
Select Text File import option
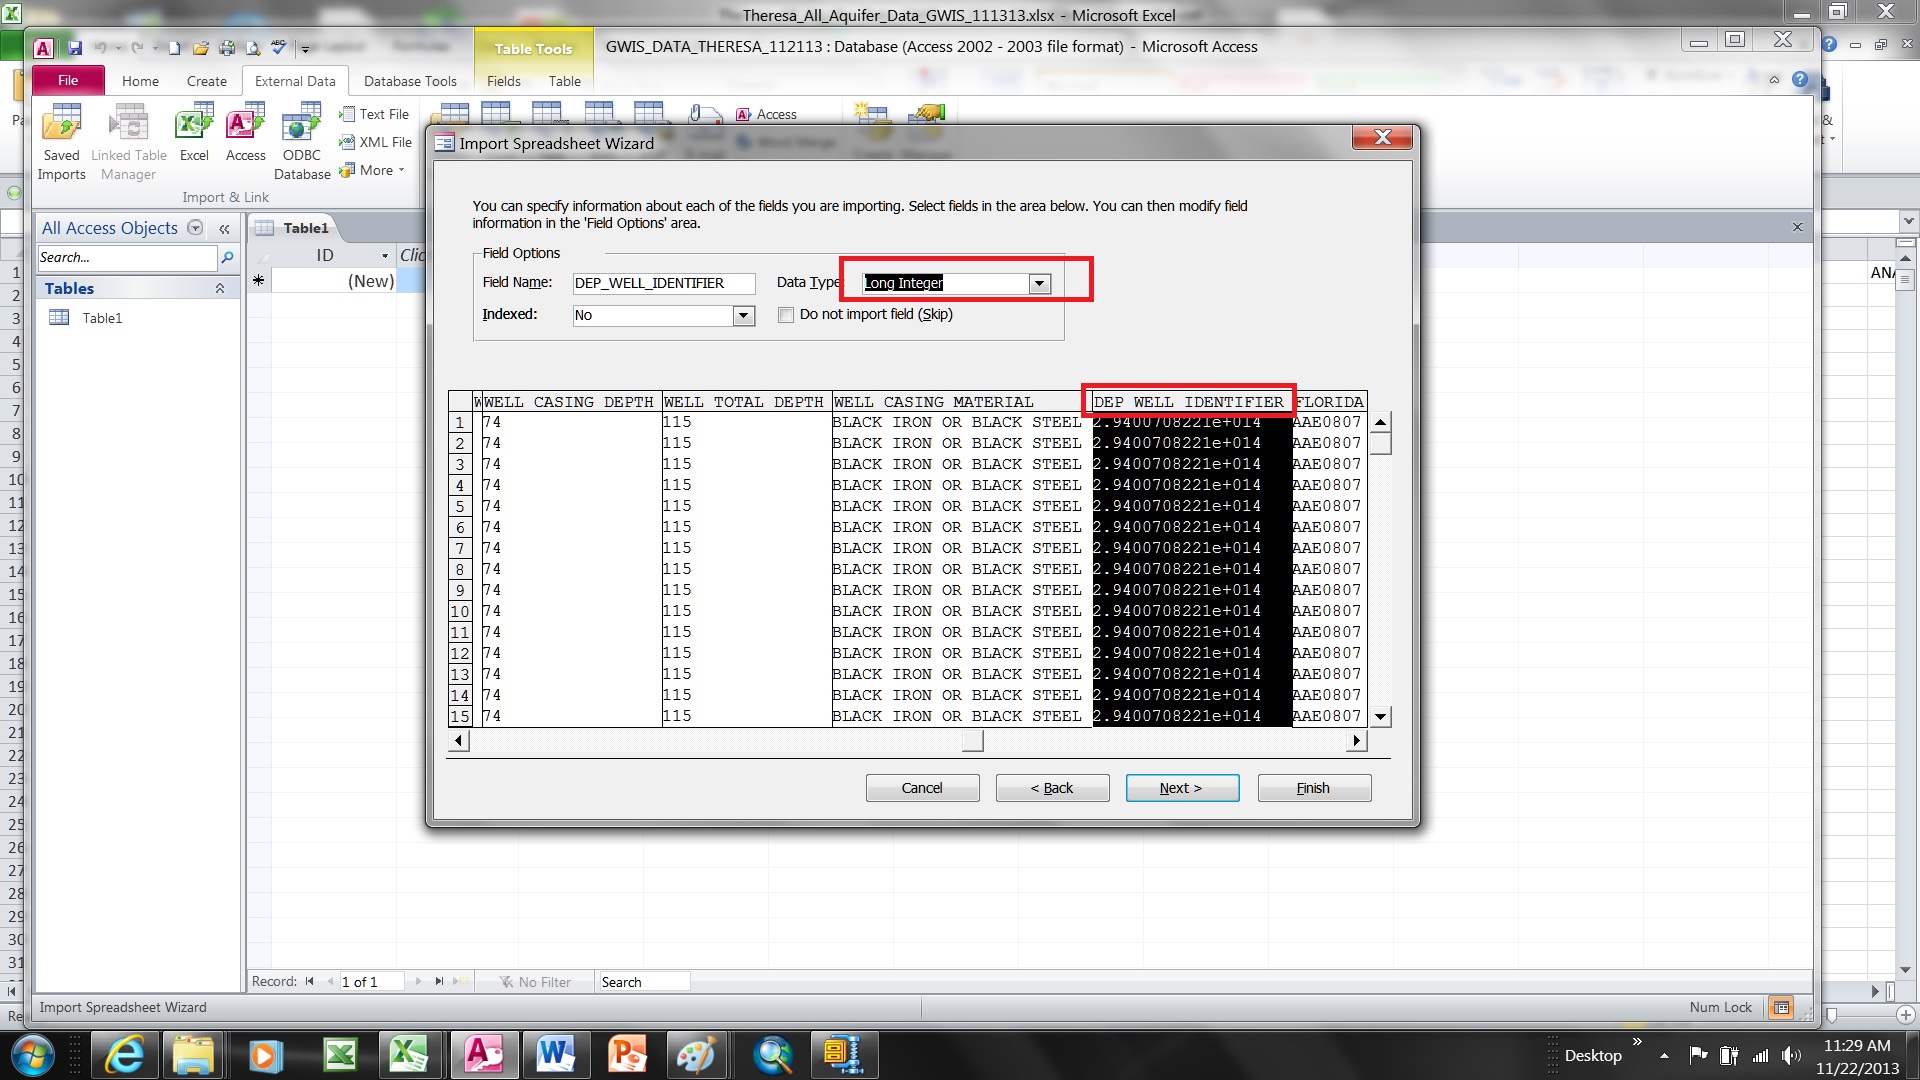point(374,114)
